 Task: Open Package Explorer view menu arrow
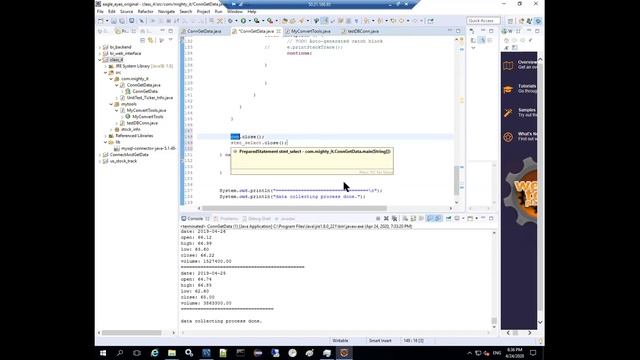tap(171, 40)
